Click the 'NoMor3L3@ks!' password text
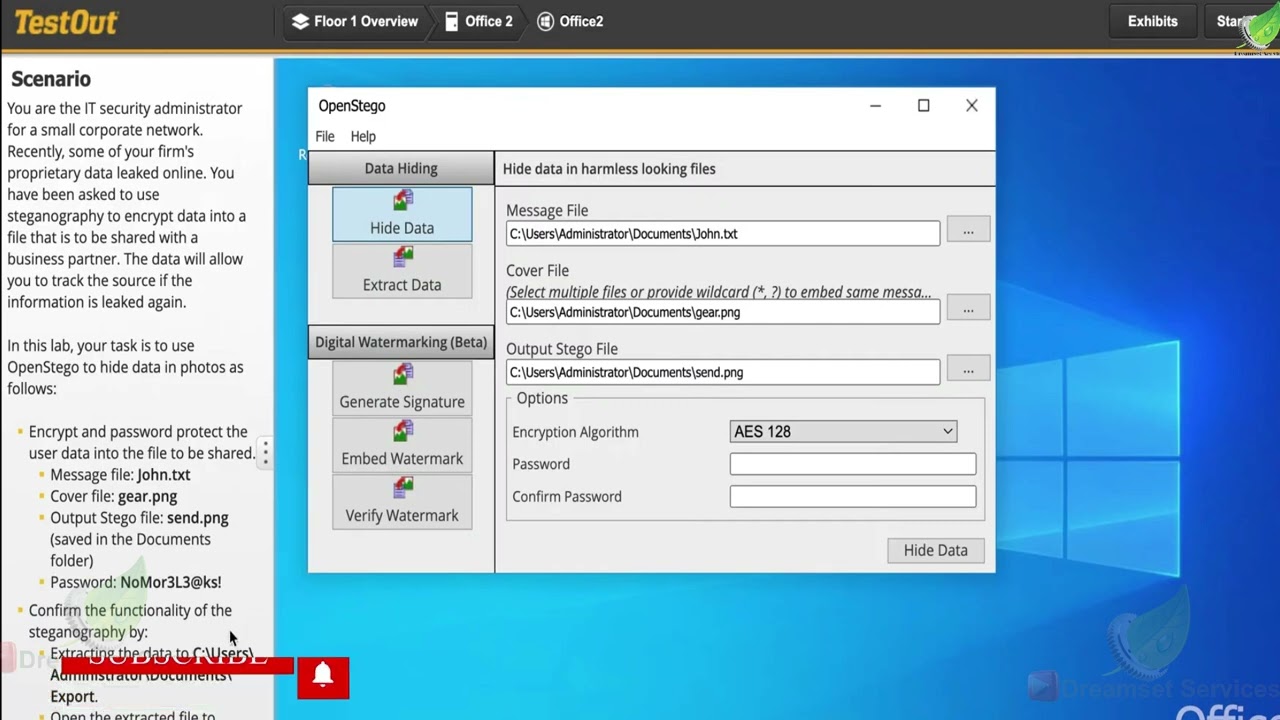1280x720 pixels. pyautogui.click(x=170, y=582)
